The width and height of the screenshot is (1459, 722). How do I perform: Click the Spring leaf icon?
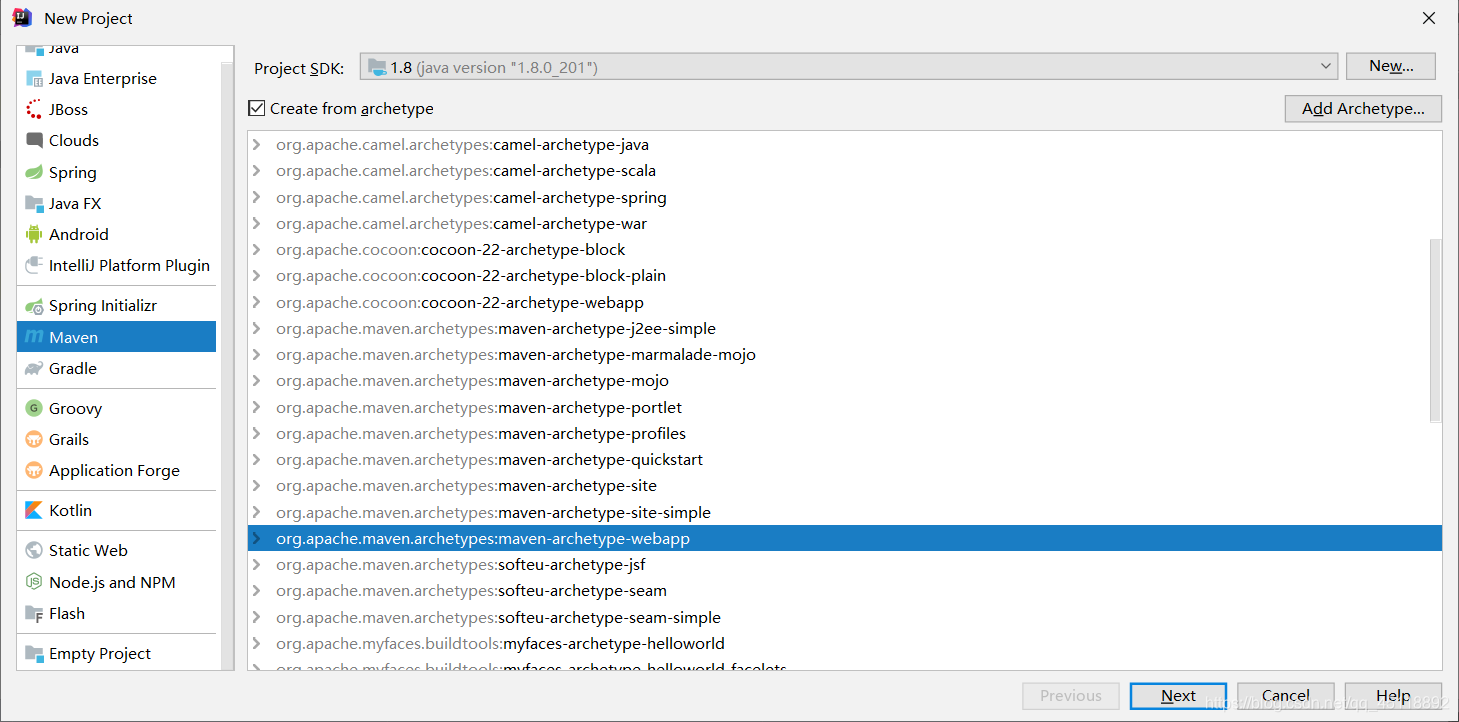tap(34, 173)
